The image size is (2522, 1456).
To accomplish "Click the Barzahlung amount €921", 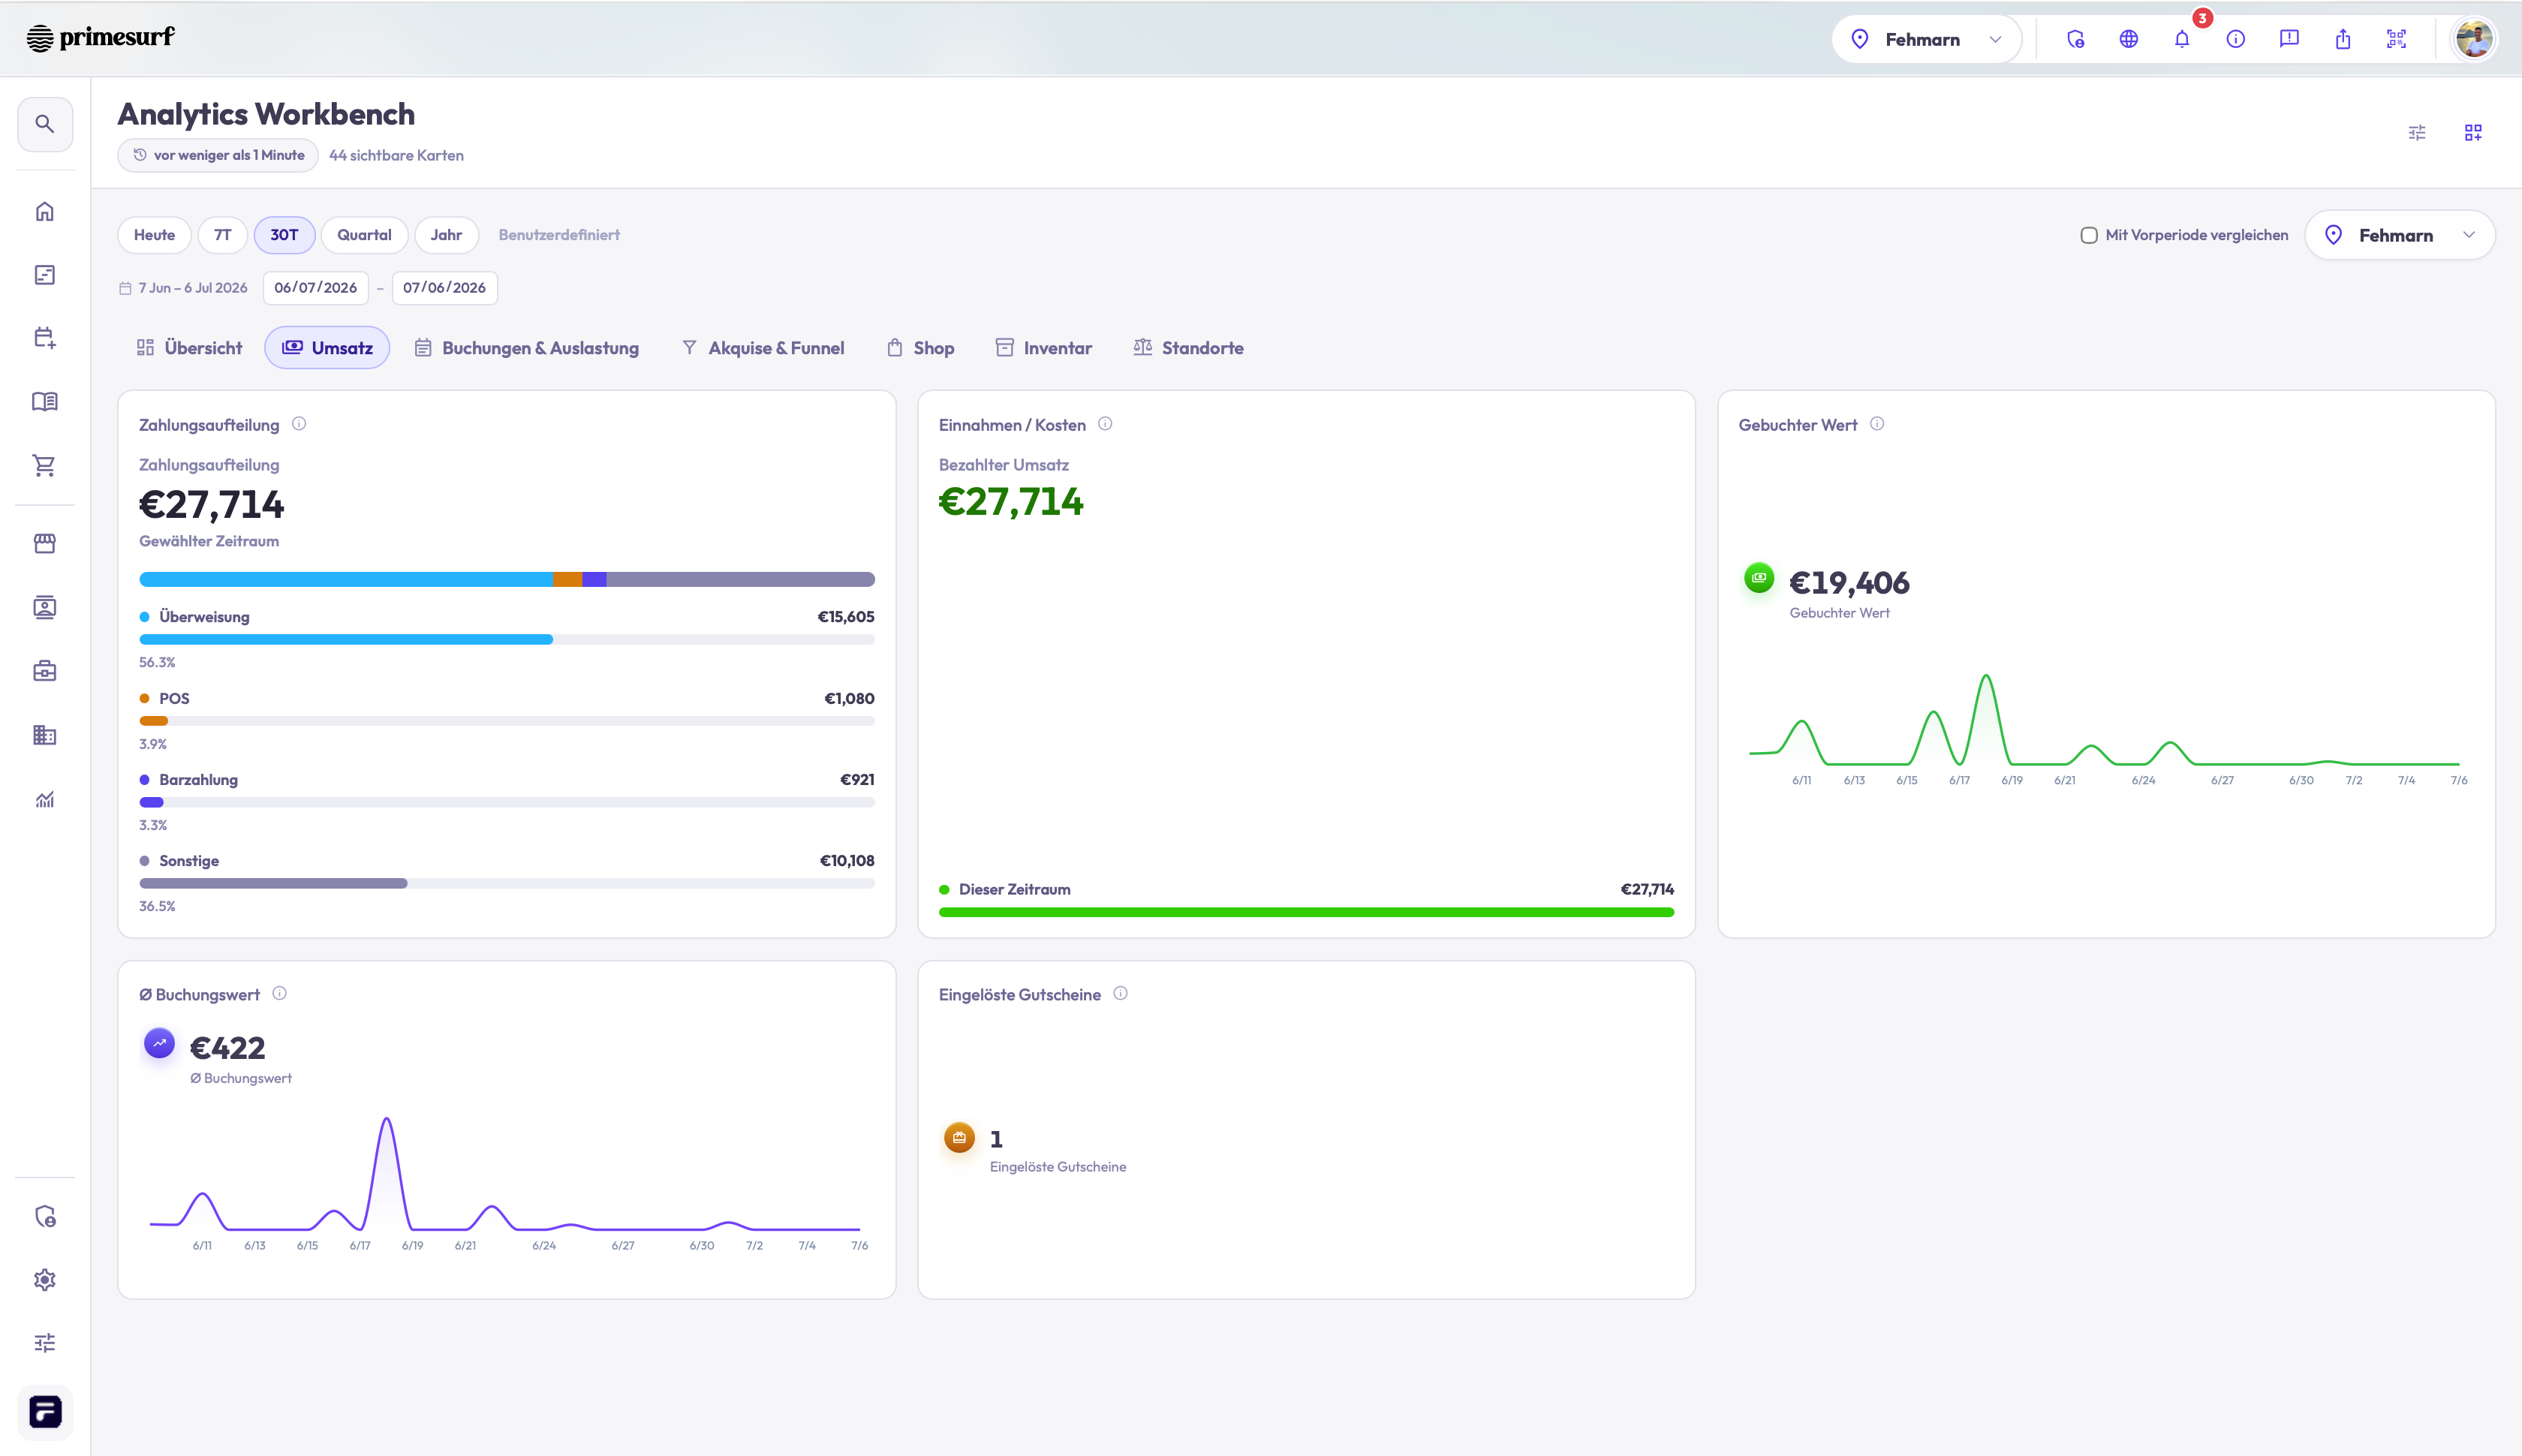I will coord(857,780).
